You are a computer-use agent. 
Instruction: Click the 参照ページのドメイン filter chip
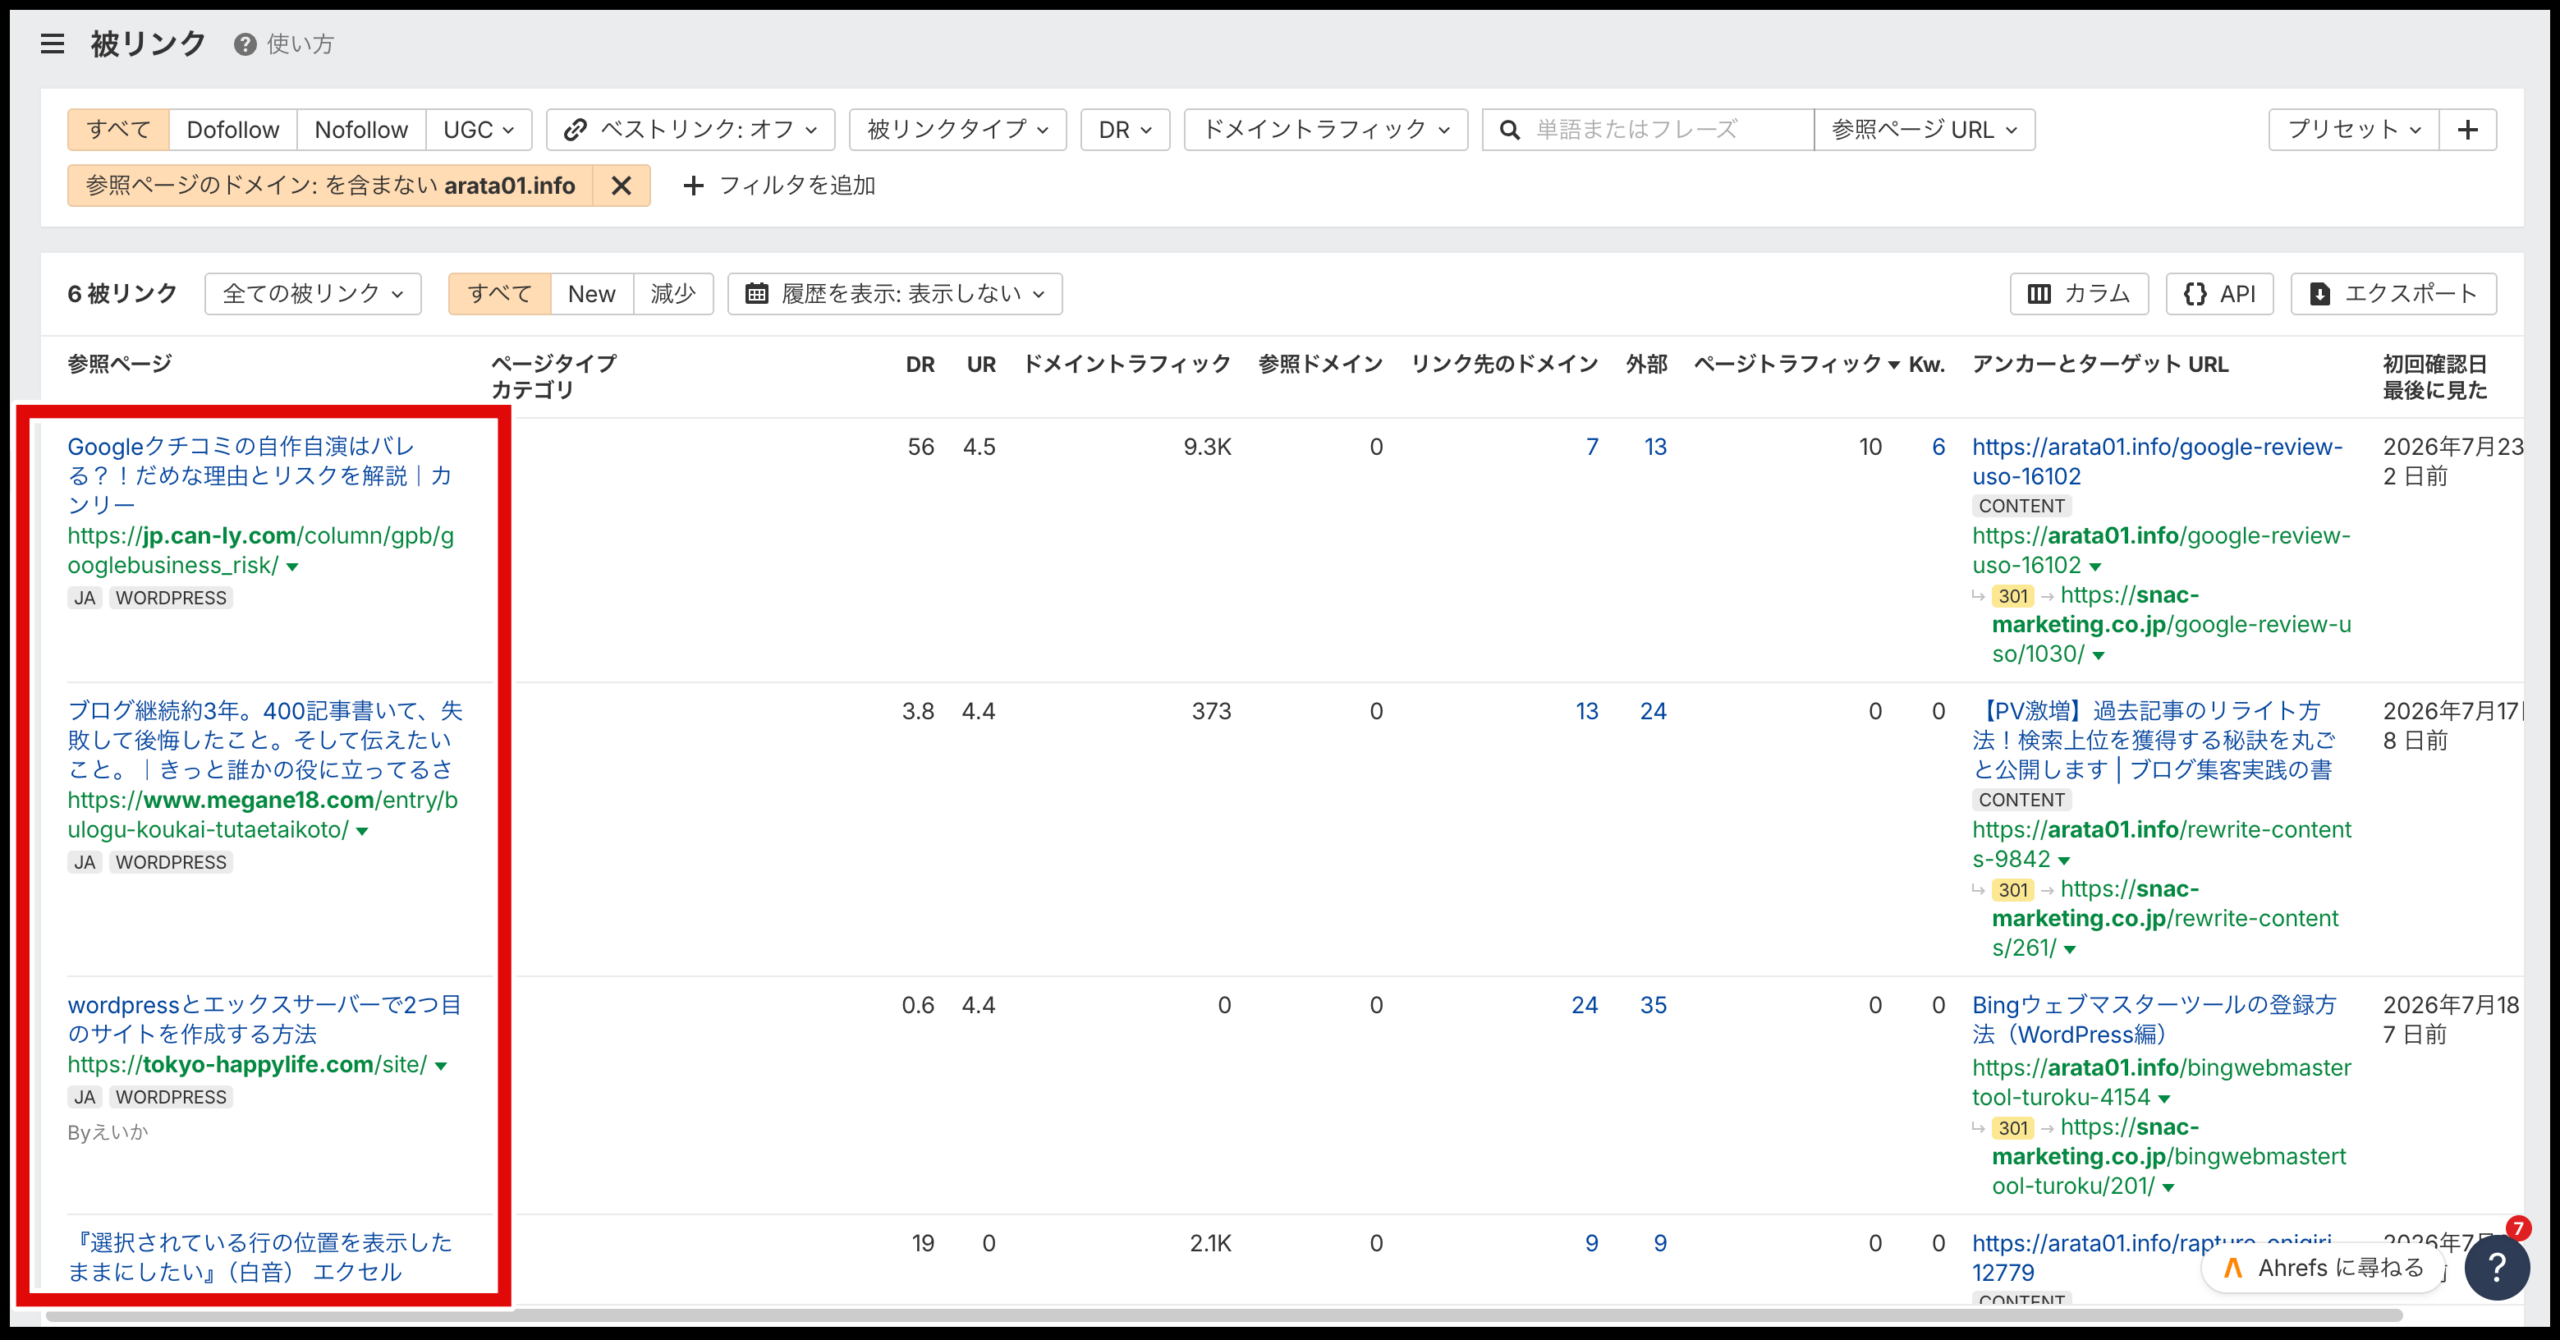tap(330, 186)
